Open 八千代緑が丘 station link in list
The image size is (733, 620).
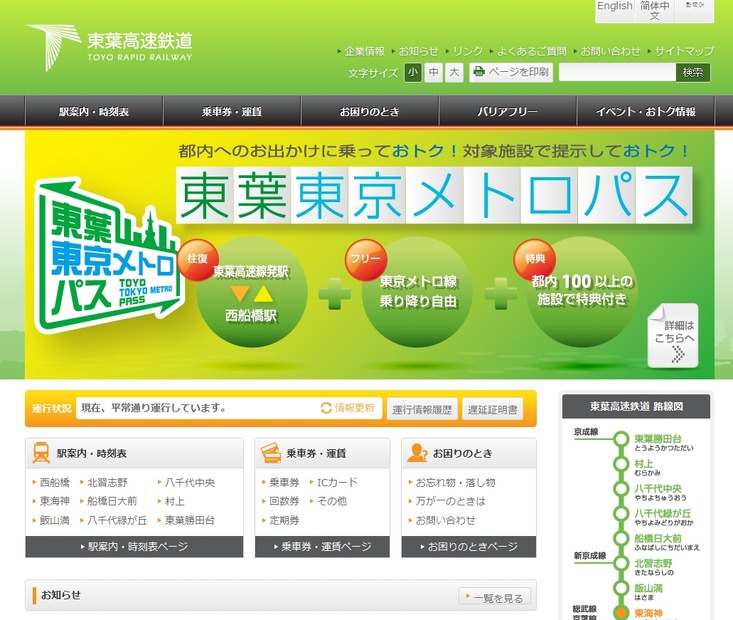point(117,520)
